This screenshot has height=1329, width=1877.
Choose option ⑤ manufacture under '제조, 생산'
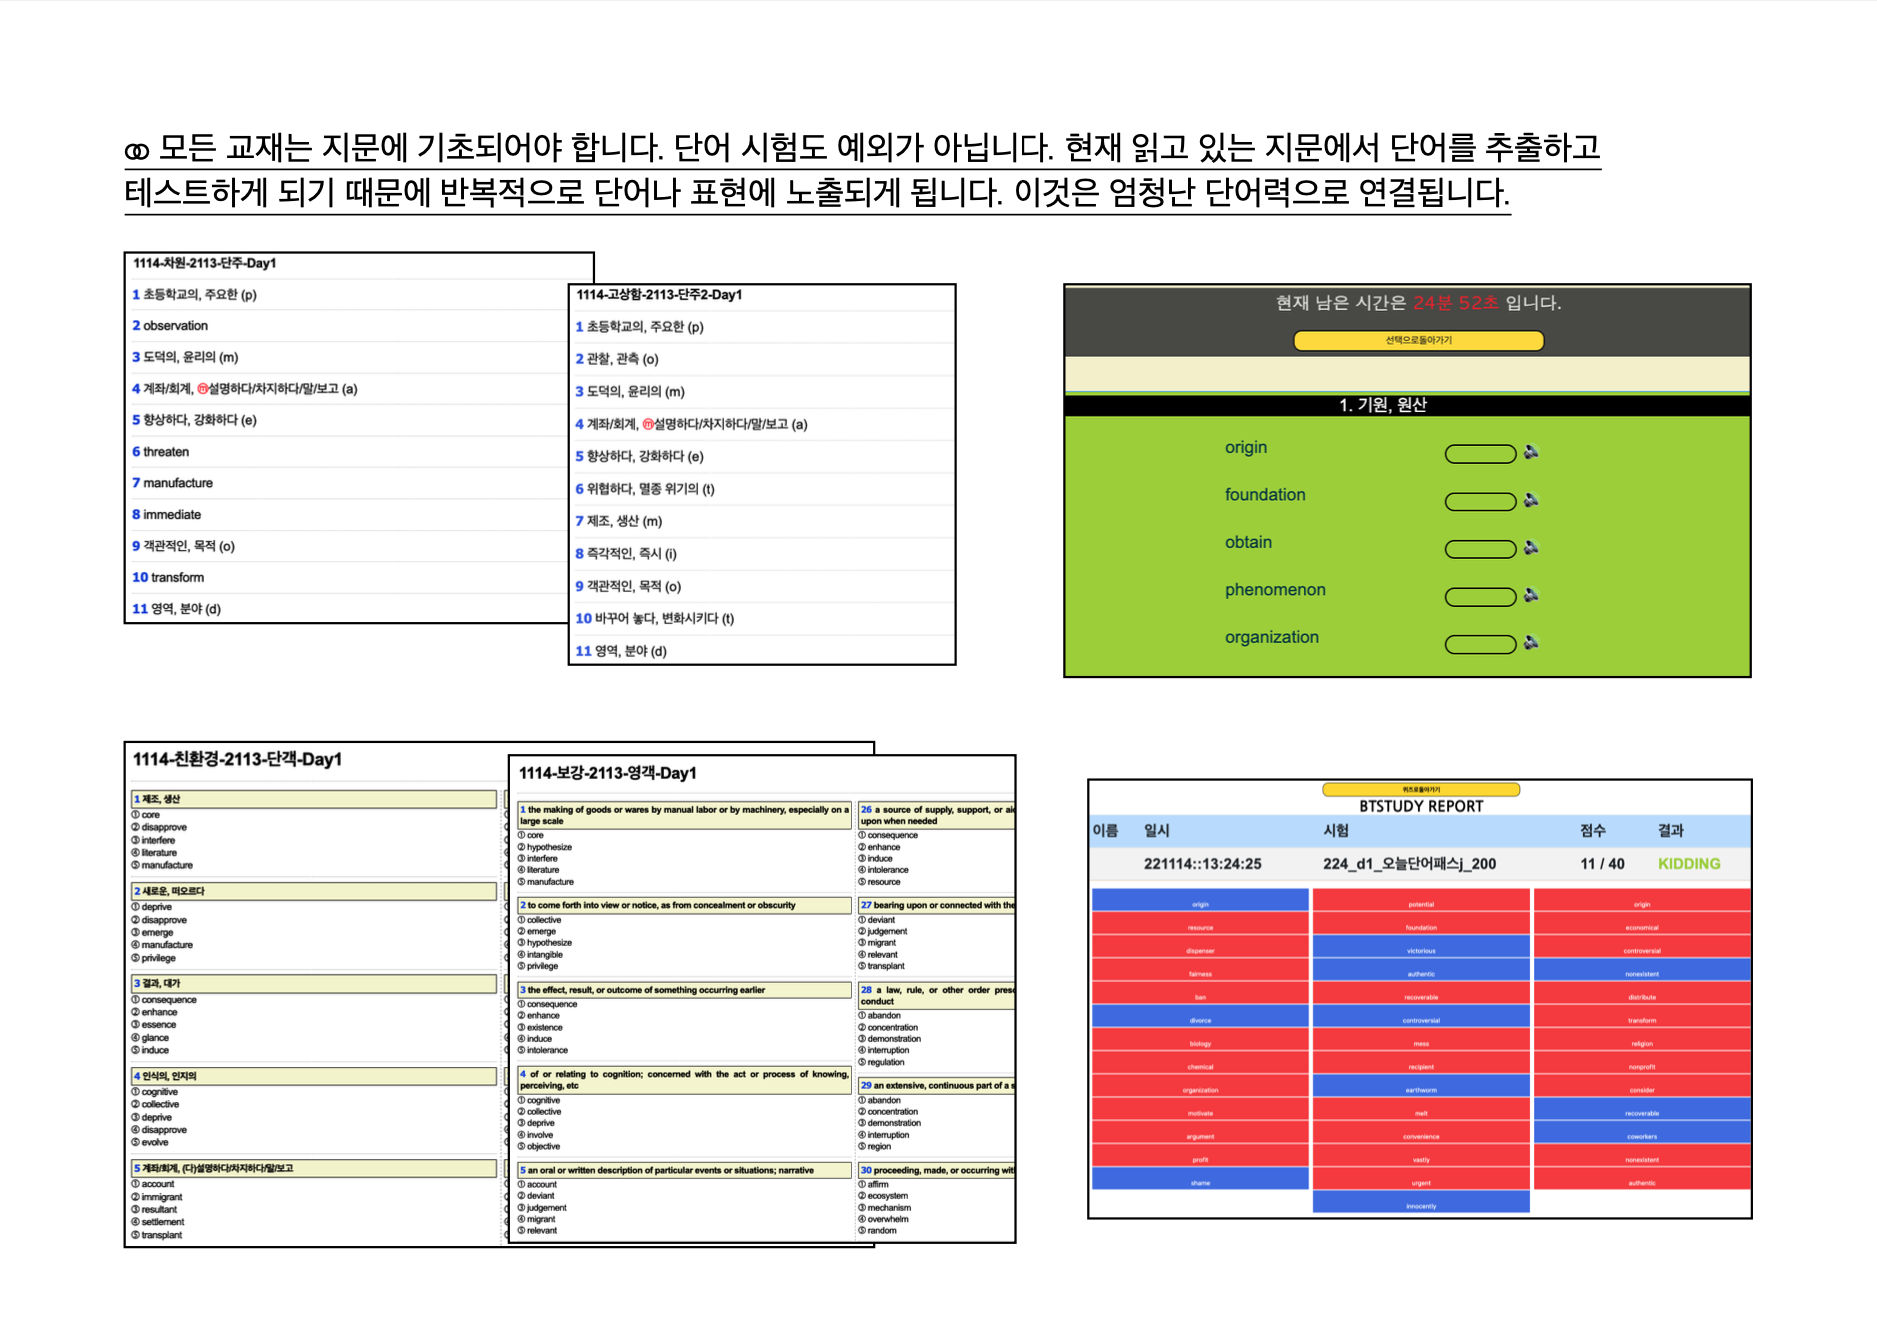pyautogui.click(x=166, y=865)
